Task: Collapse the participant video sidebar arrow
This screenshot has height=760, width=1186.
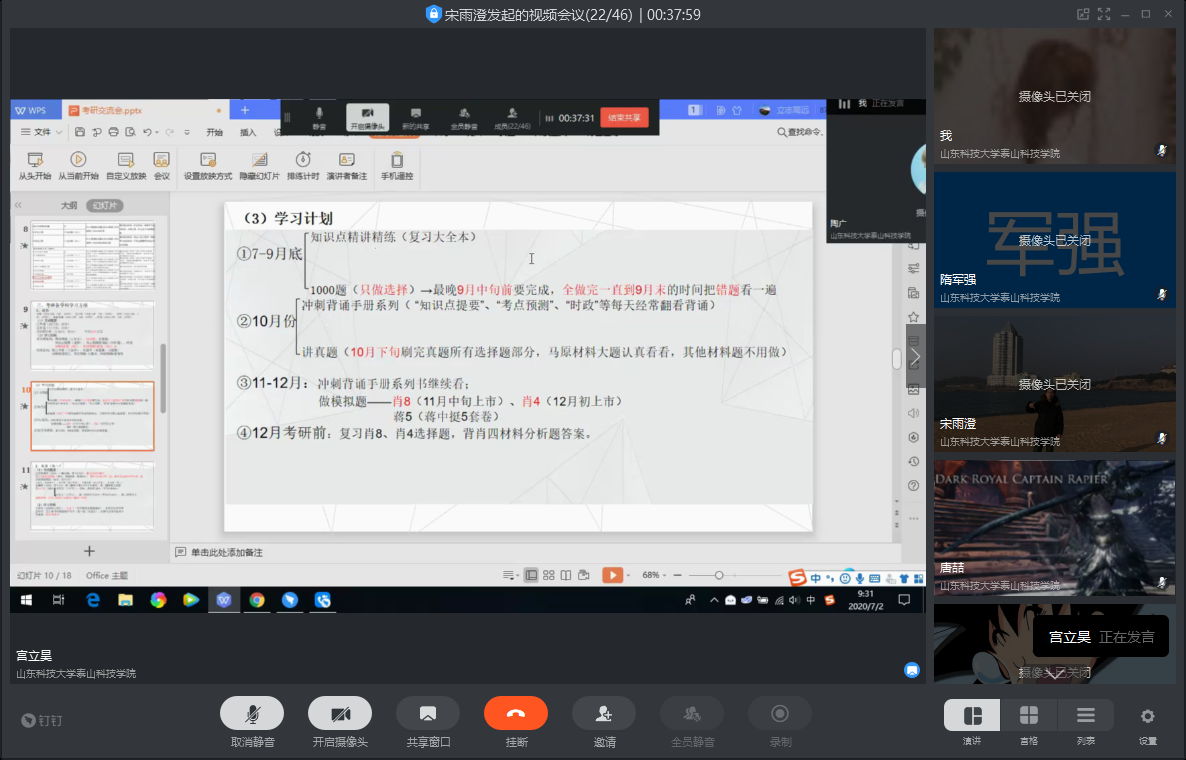Action: tap(915, 357)
